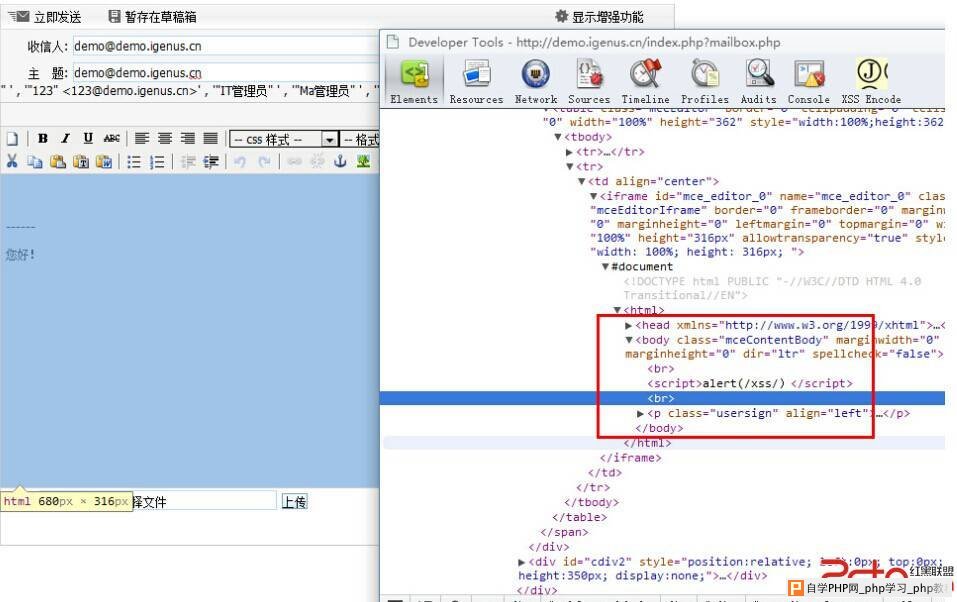Click the Developer Tools title bar text
957x602 pixels.
tap(594, 42)
